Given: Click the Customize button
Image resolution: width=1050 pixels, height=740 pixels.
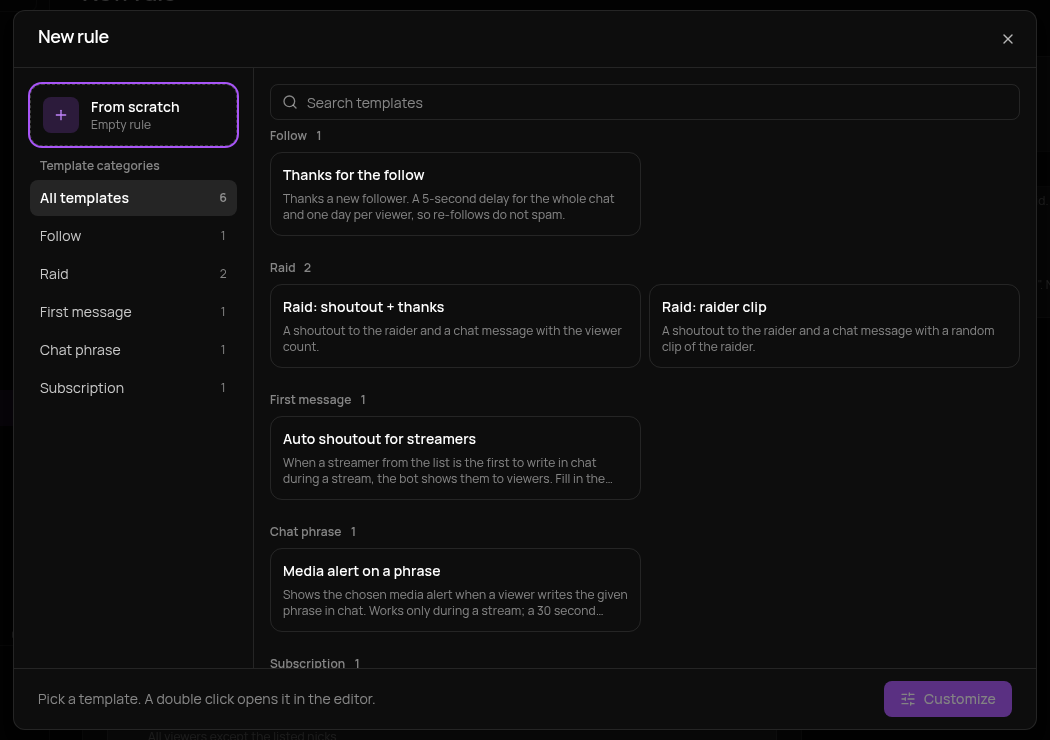Looking at the screenshot, I should [947, 698].
